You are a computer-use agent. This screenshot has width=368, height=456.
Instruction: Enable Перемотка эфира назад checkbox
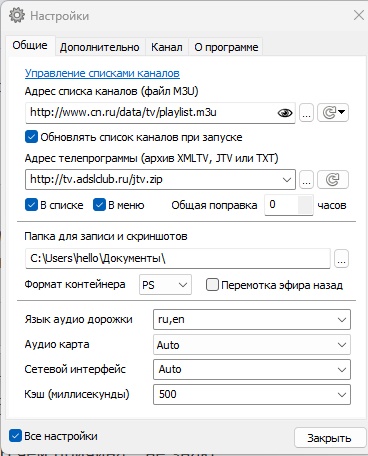click(212, 285)
